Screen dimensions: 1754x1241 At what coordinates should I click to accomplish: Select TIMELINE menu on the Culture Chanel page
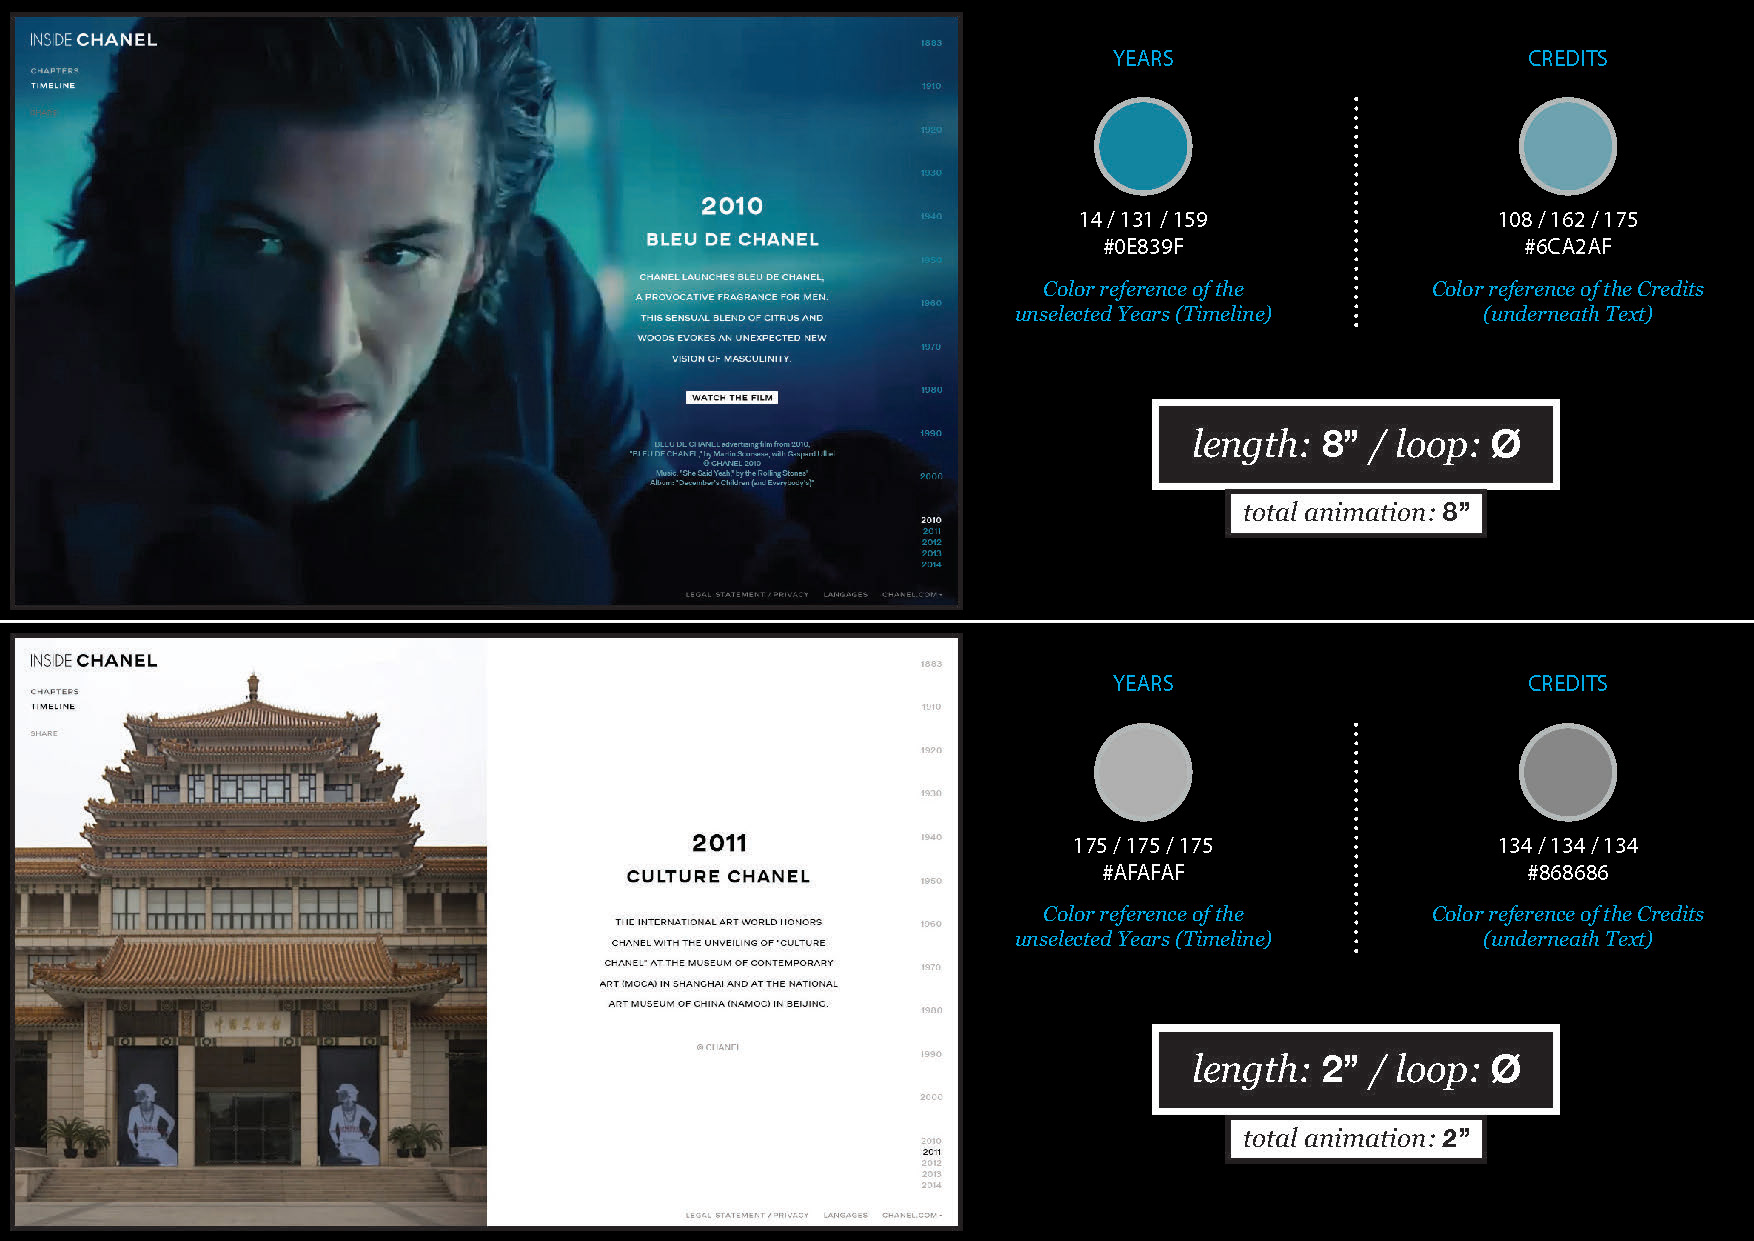click(x=53, y=707)
